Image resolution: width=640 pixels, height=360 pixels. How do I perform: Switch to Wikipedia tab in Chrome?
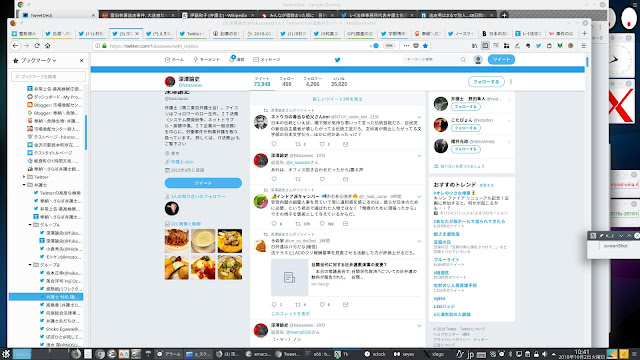coord(218,15)
